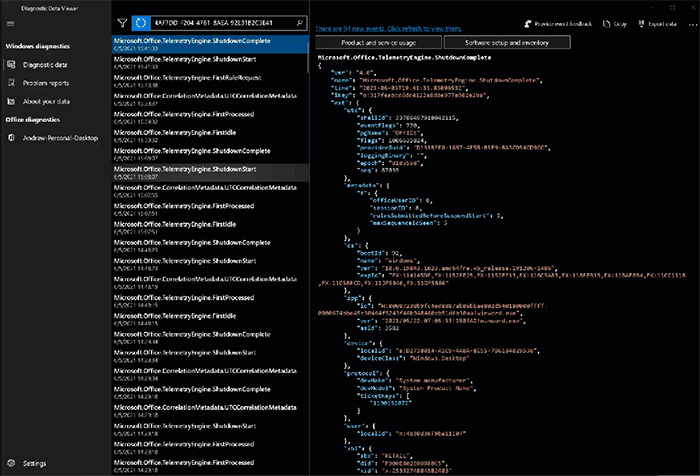
Task: Select the highlighted blue ShutdownComplete event
Action: [x=210, y=44]
